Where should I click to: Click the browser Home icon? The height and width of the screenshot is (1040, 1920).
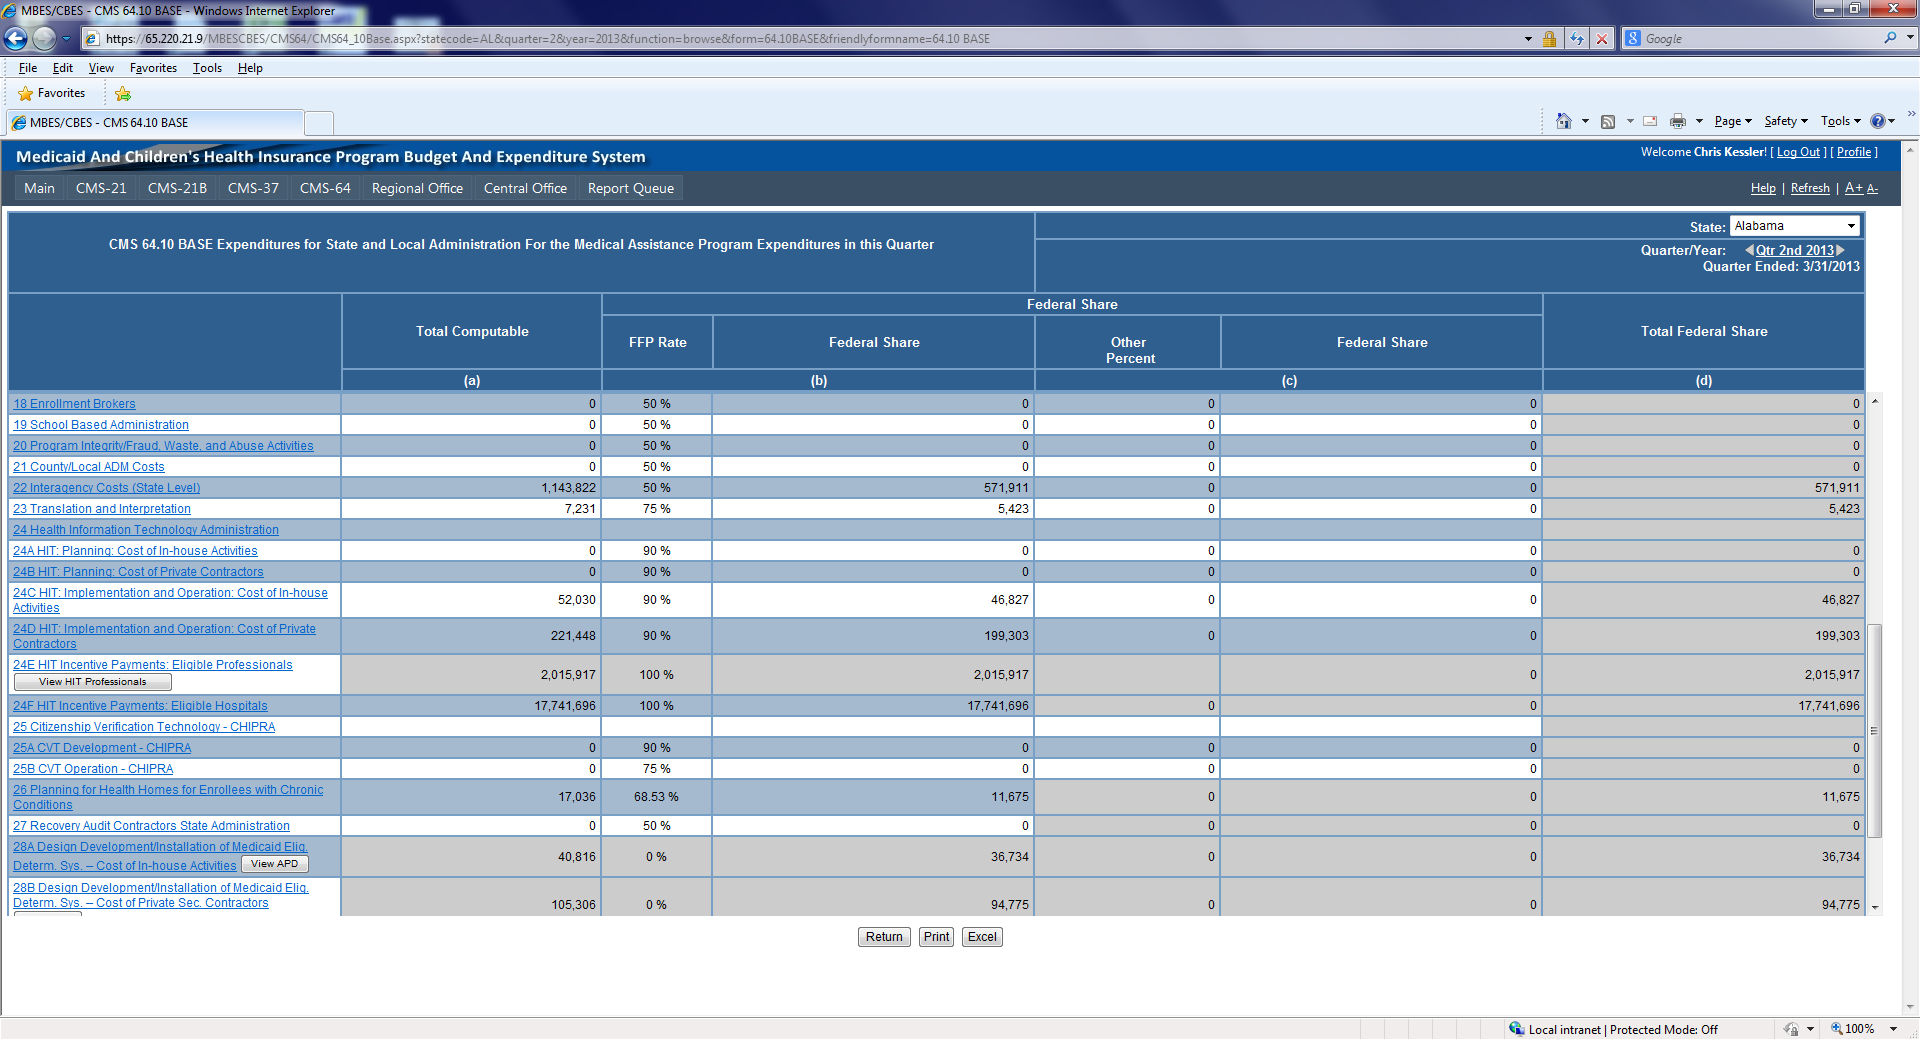click(x=1563, y=121)
